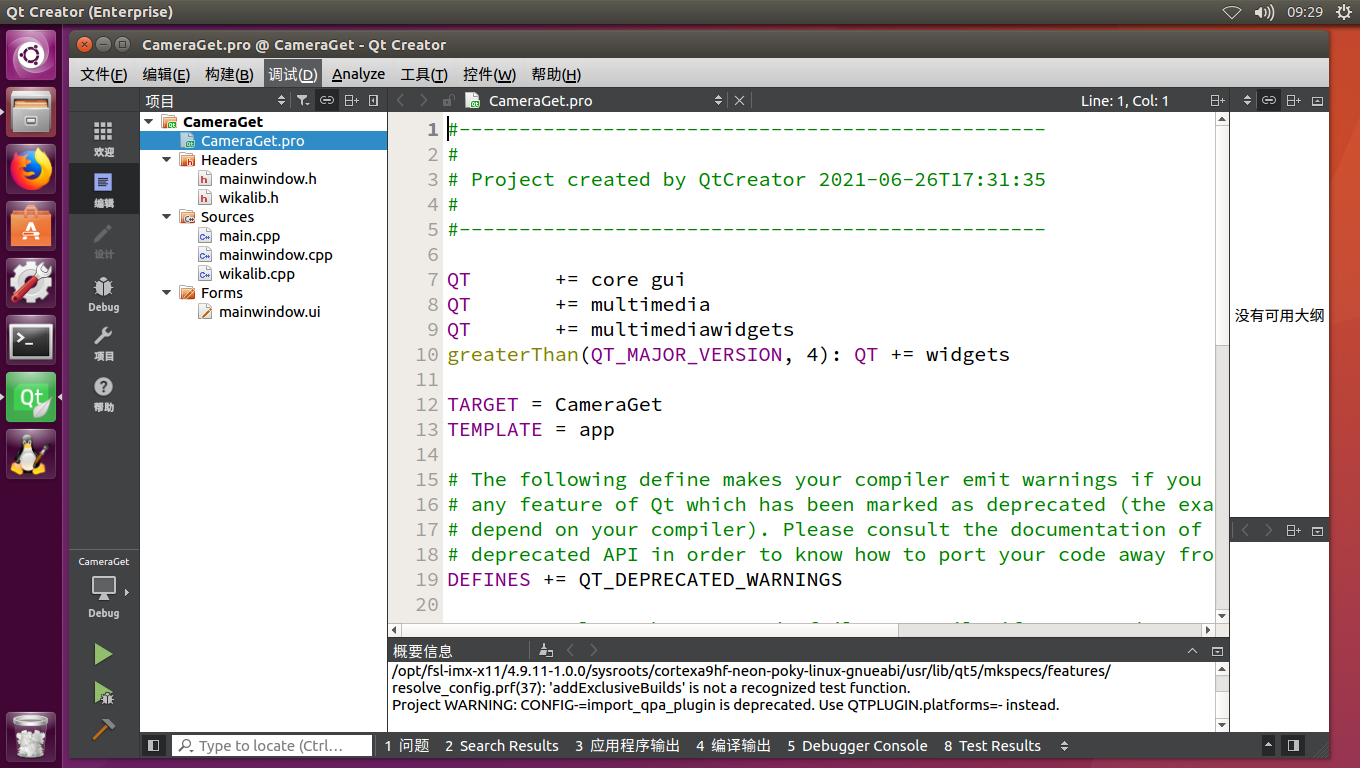Open the Analyze menu
This screenshot has width=1360, height=768.
coord(358,74)
